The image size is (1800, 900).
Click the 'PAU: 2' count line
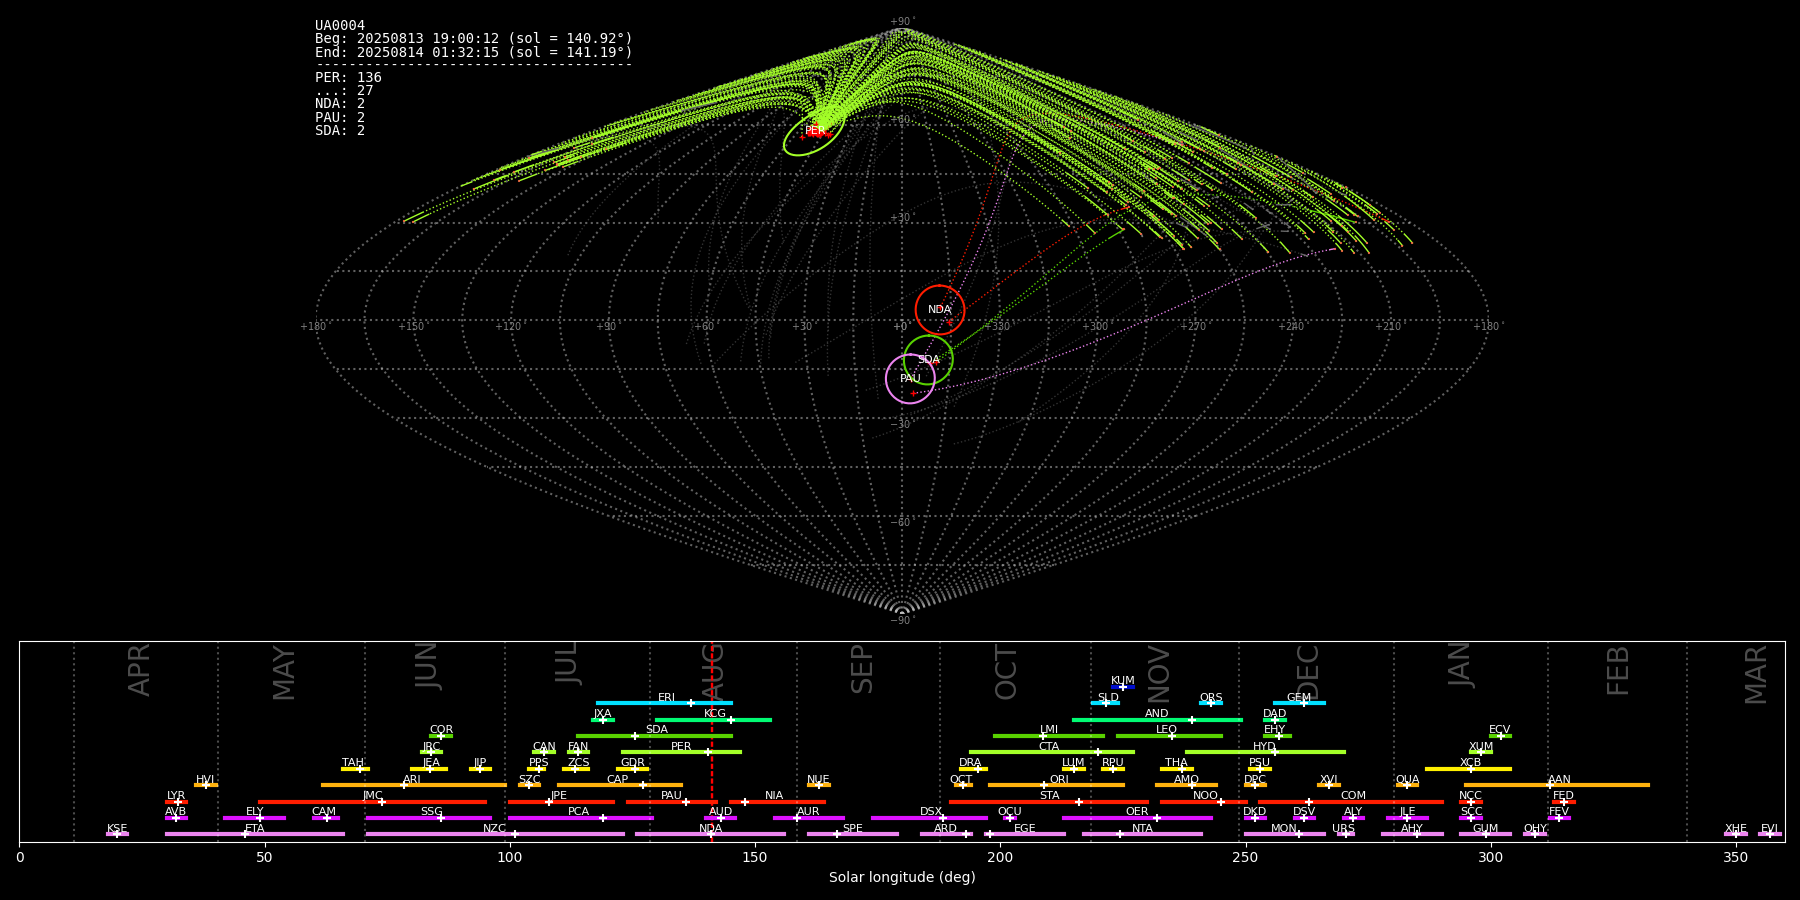tap(340, 118)
